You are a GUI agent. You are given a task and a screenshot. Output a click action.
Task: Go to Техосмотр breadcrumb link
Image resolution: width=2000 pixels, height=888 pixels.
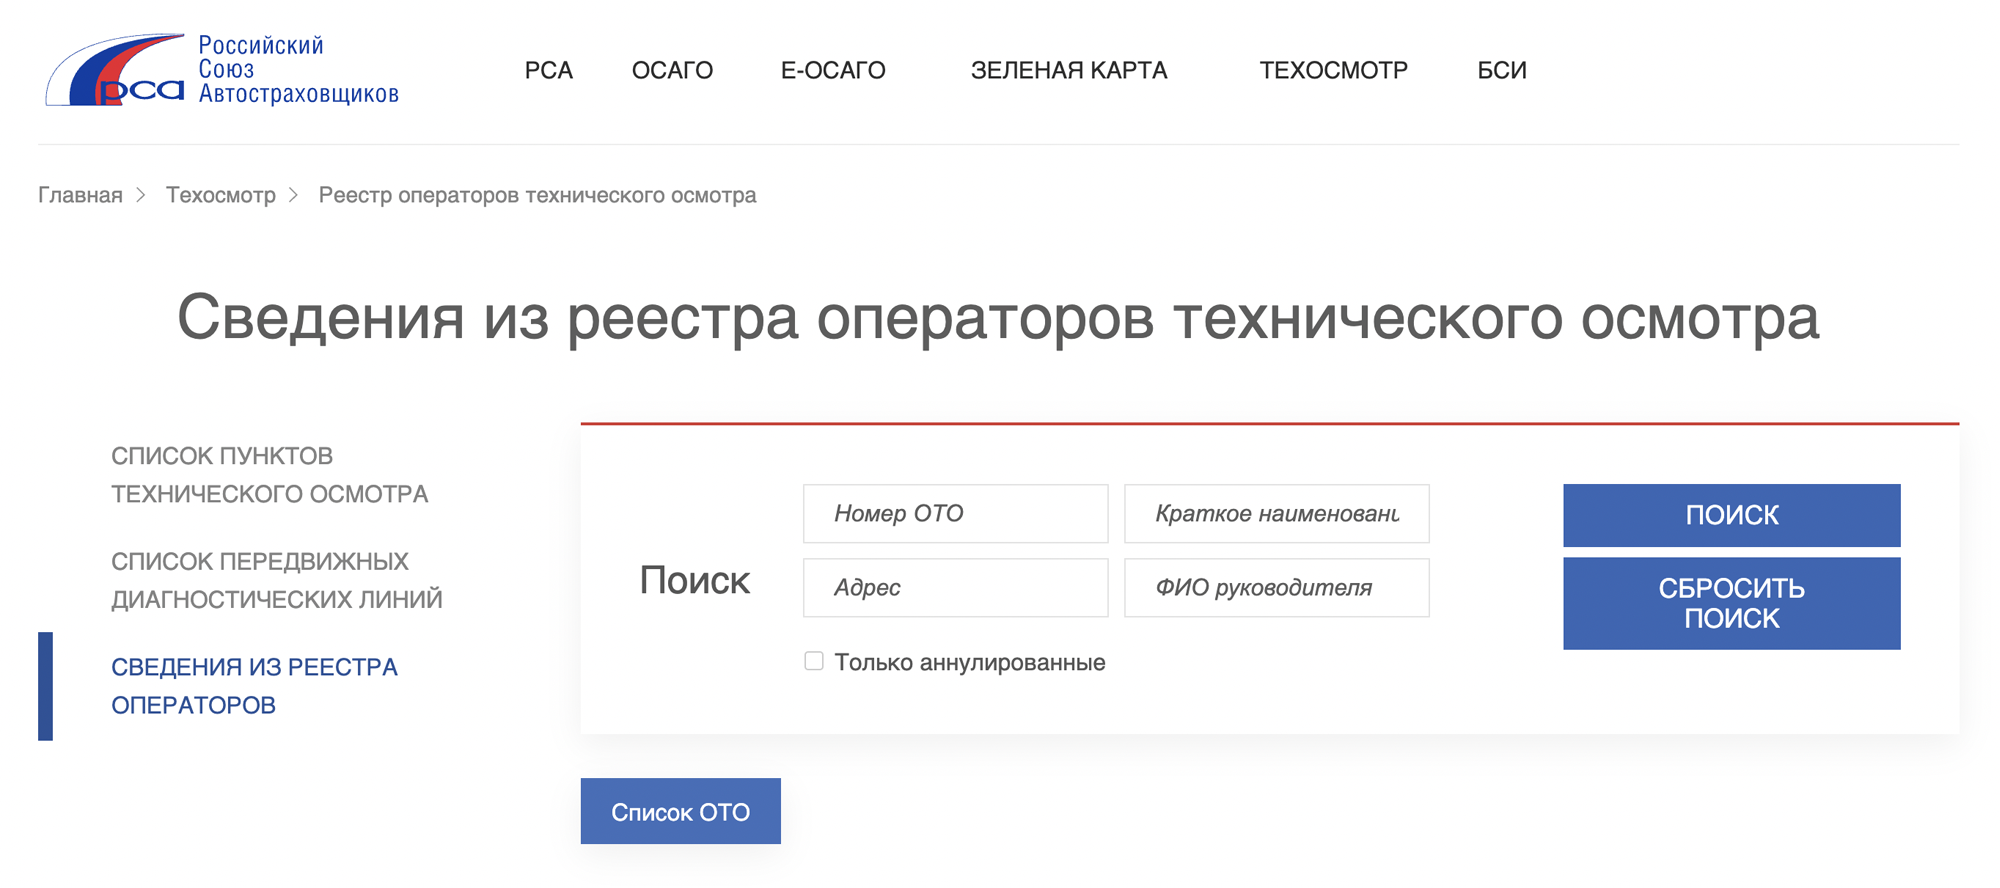tap(221, 195)
